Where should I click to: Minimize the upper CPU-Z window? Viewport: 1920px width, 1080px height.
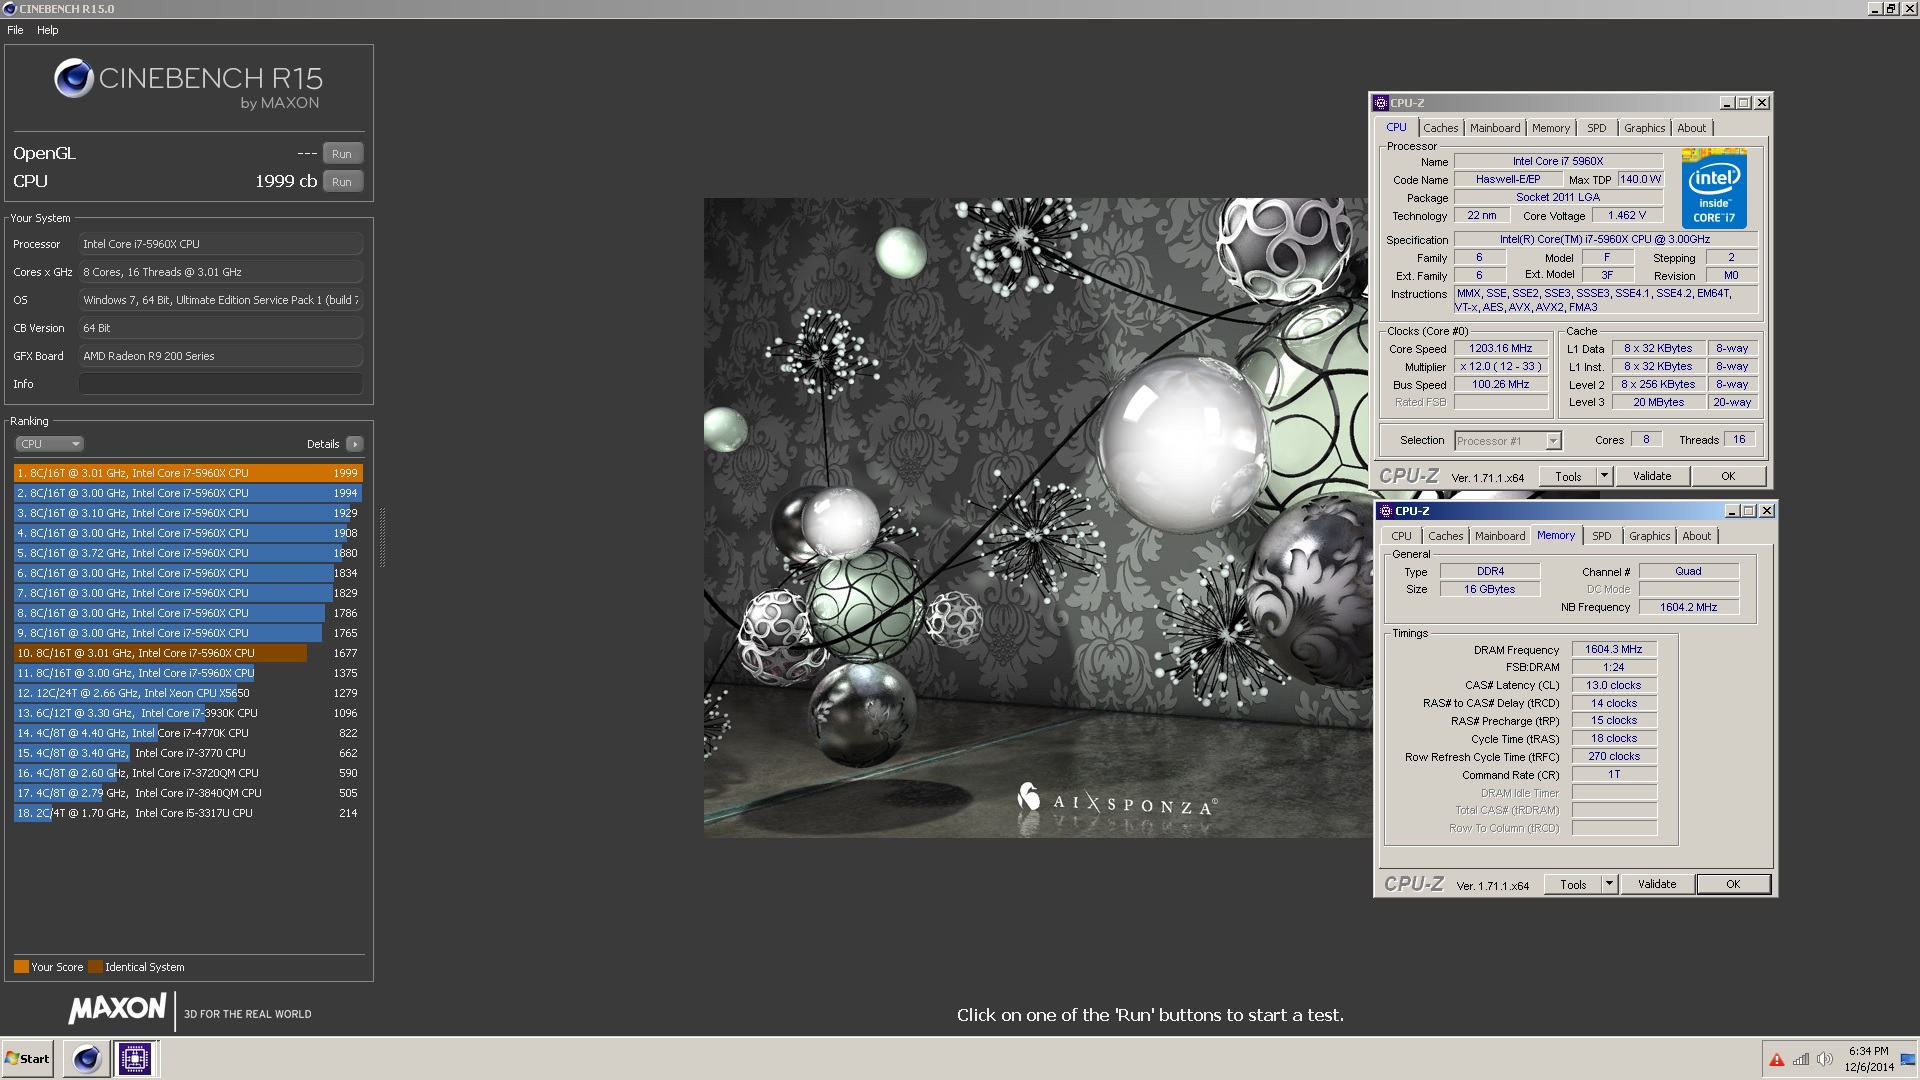click(1727, 103)
